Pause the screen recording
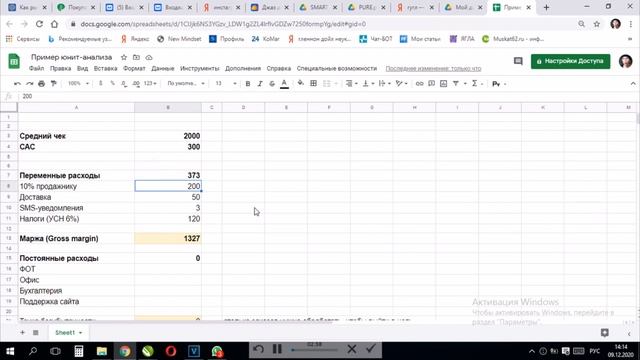Image resolution: width=640 pixels, height=360 pixels. pos(277,349)
